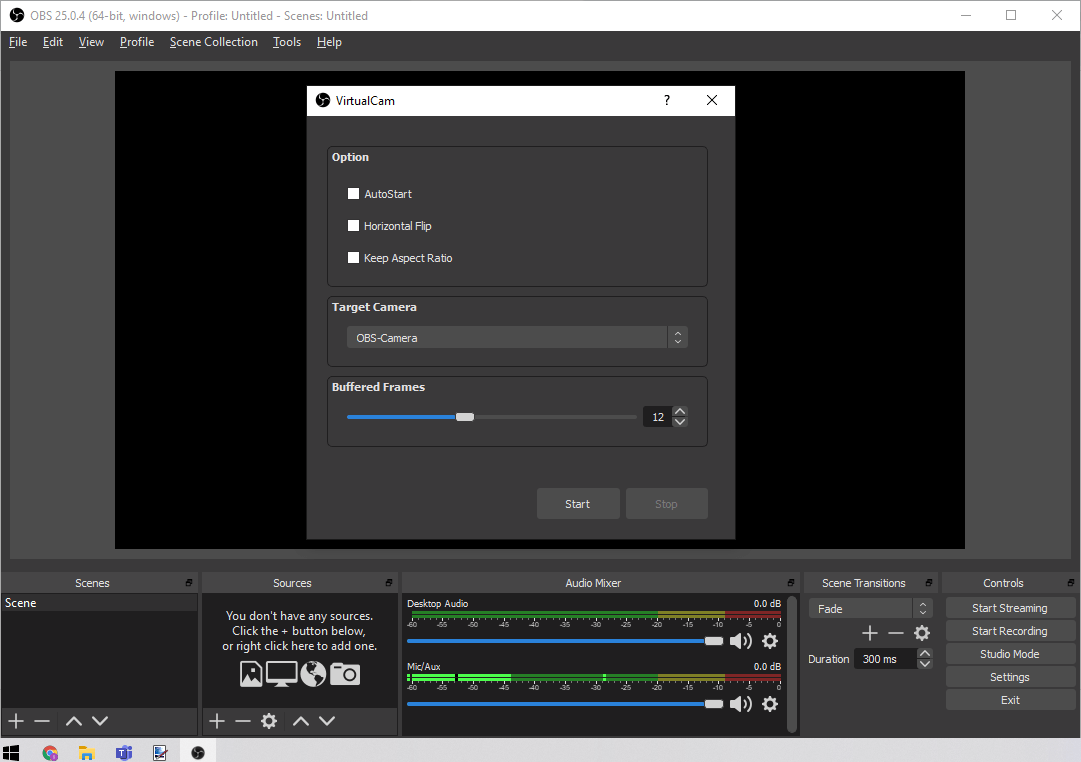The image size is (1081, 762).
Task: Mute the Desktop Audio speaker icon
Action: [x=740, y=641]
